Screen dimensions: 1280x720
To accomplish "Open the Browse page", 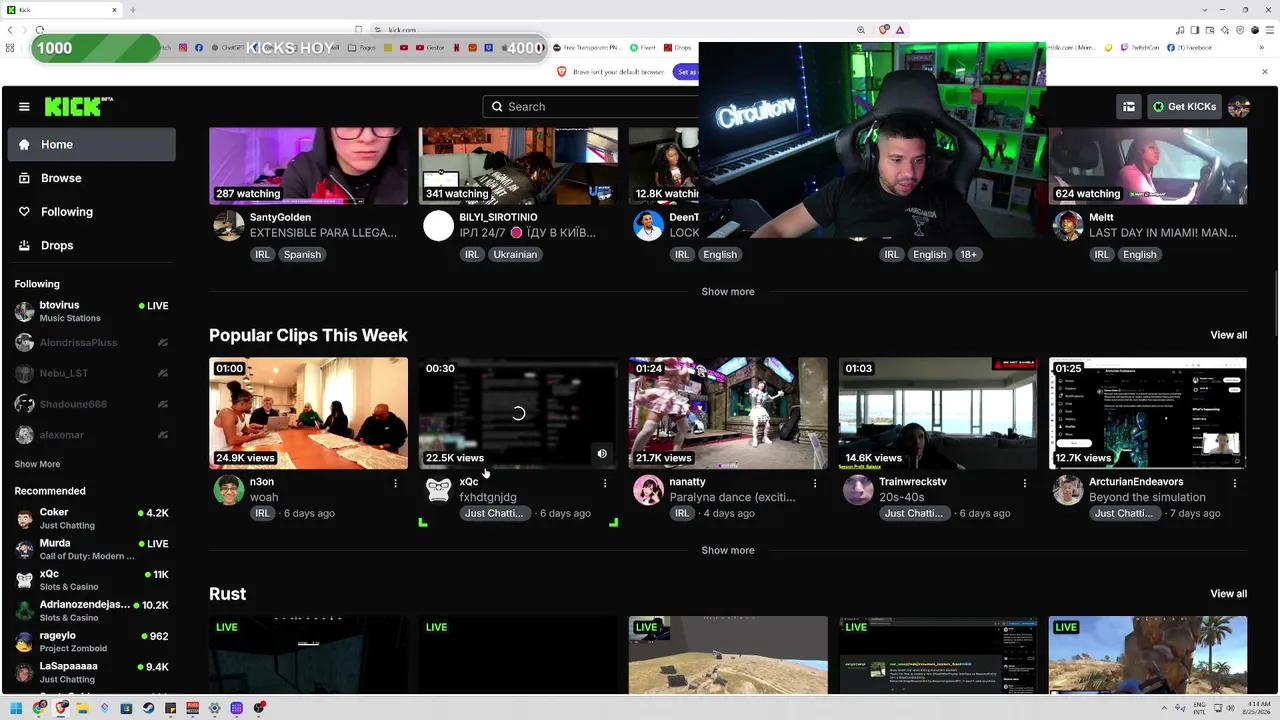I will tap(92, 178).
